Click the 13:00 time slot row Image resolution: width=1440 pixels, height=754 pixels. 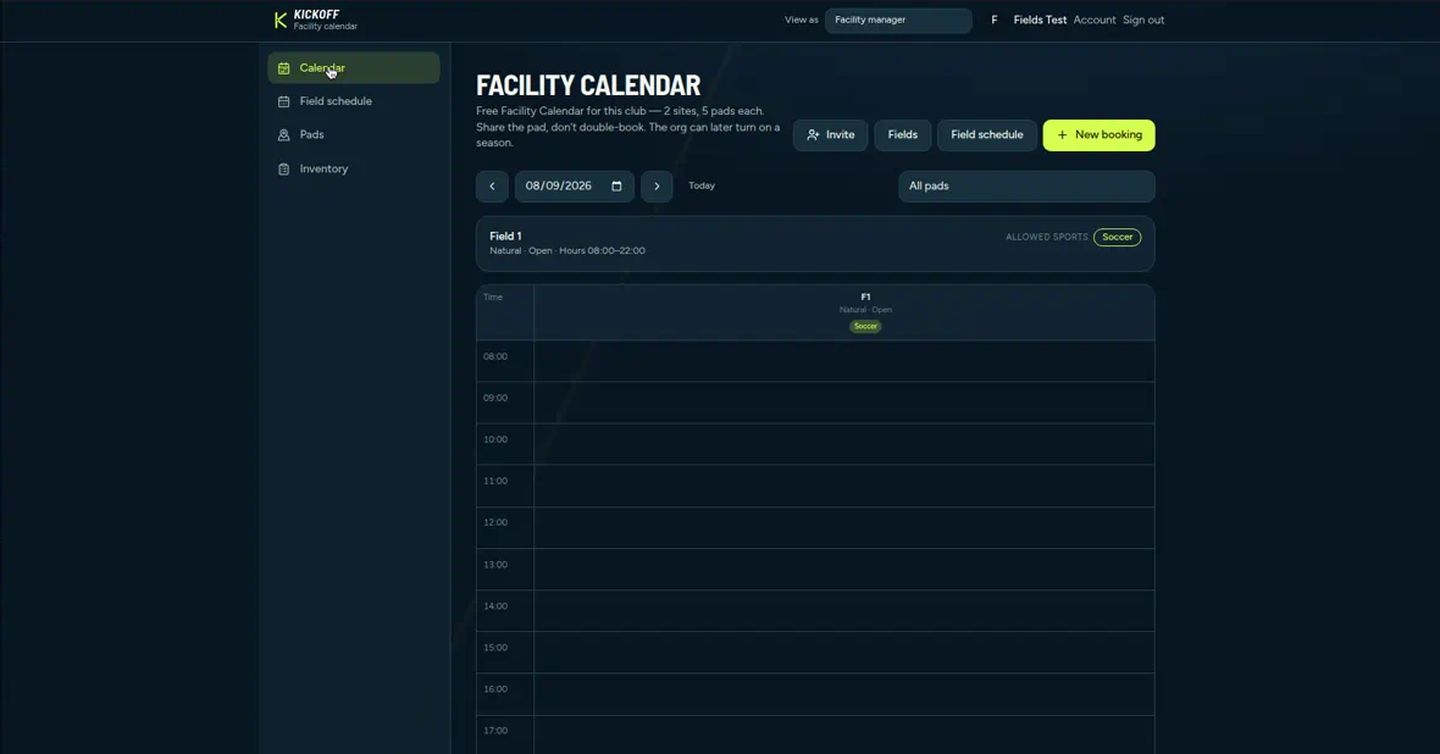pyautogui.click(x=815, y=569)
